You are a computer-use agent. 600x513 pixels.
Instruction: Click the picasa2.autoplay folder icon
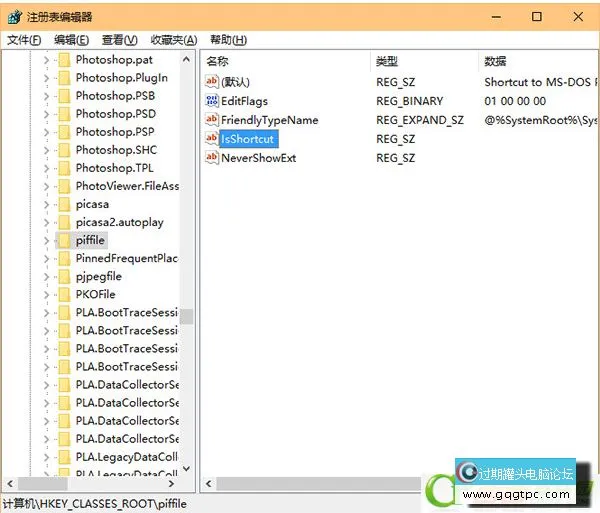64,223
